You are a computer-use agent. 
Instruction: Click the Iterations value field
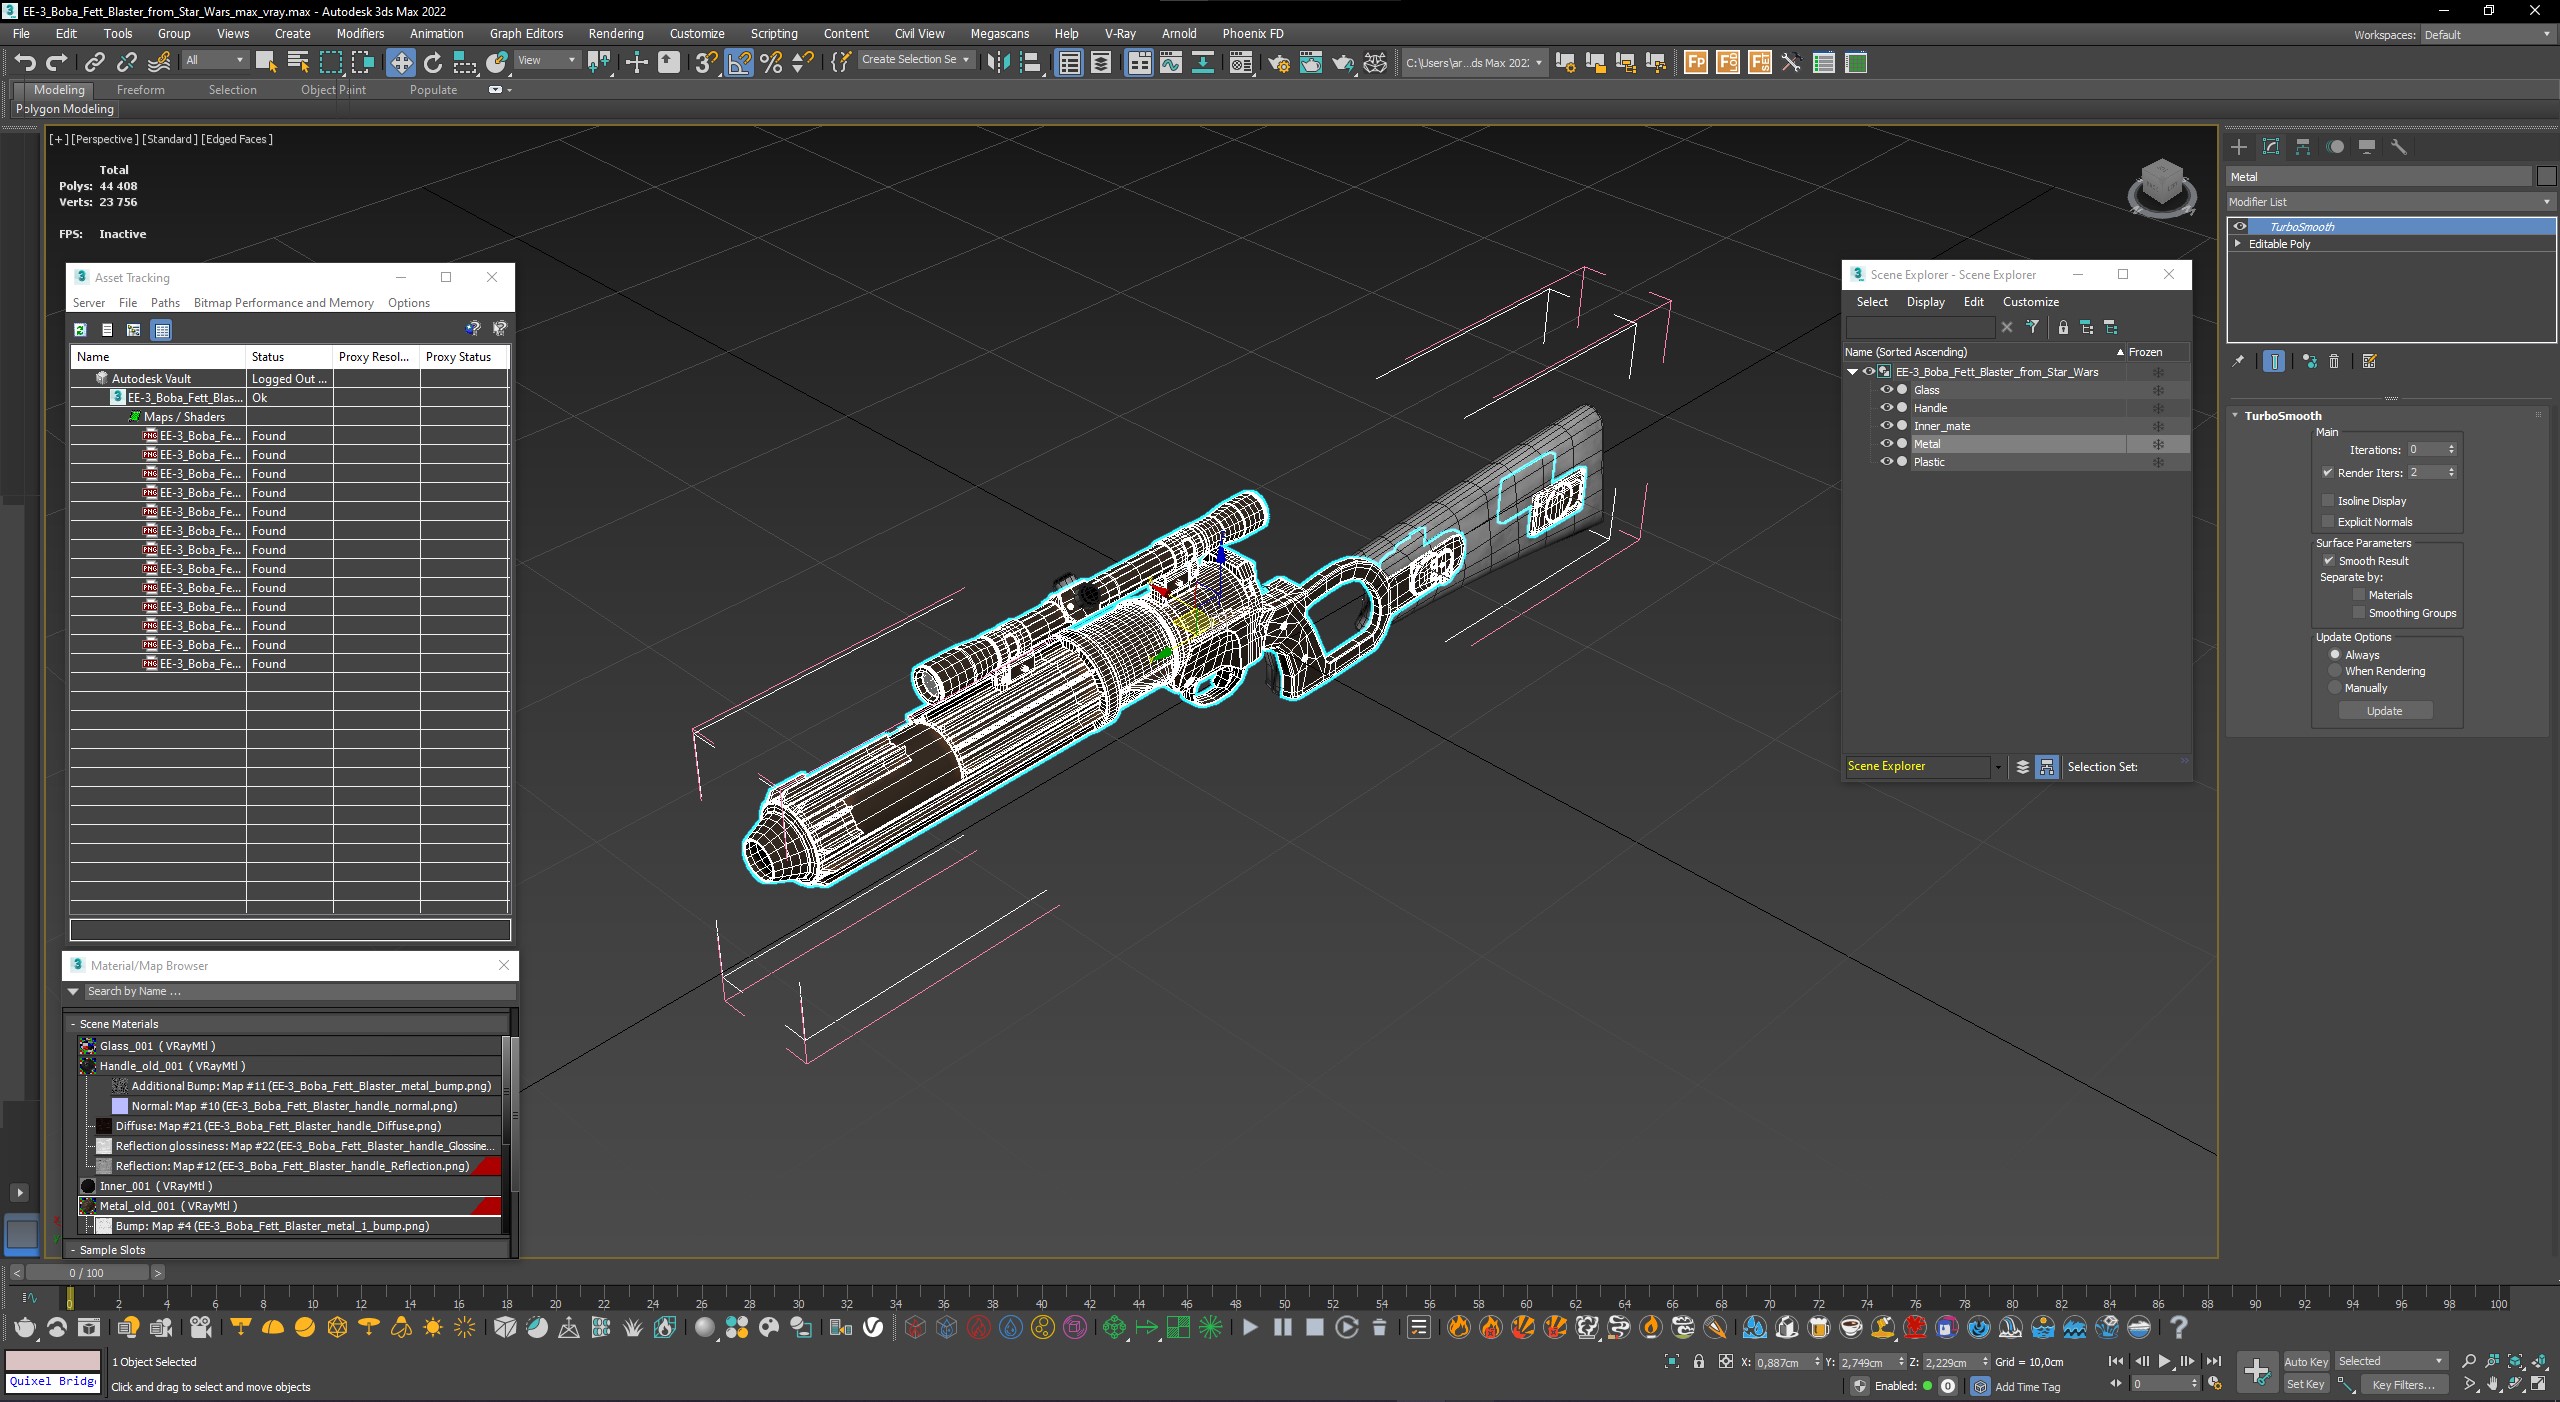click(2424, 449)
